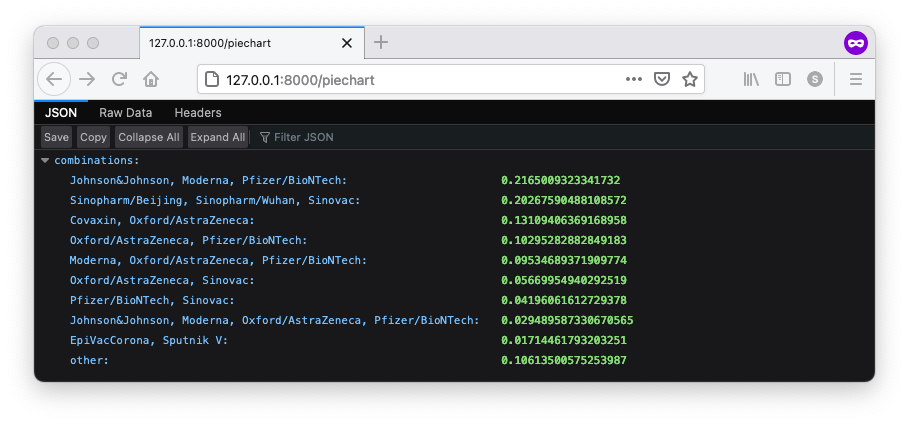Screen dimensions: 909x424
Task: Click the browser back arrow button
Action: tap(54, 79)
